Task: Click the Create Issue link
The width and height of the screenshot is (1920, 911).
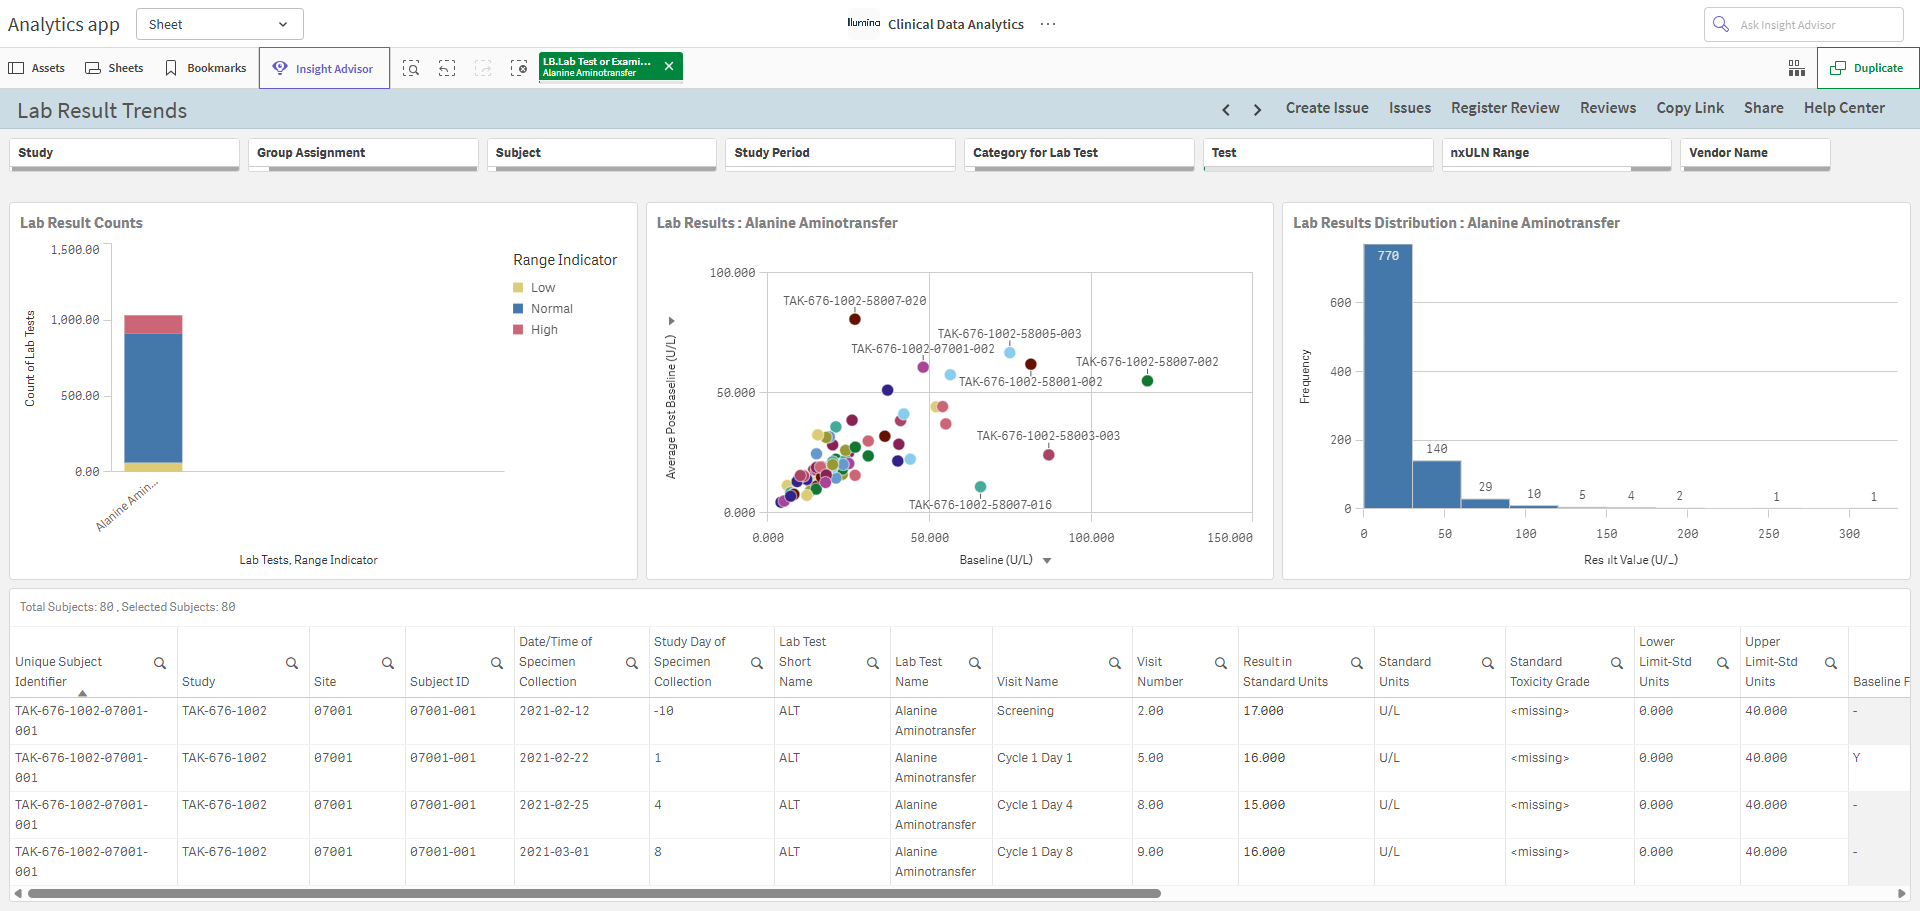Action: coord(1327,108)
